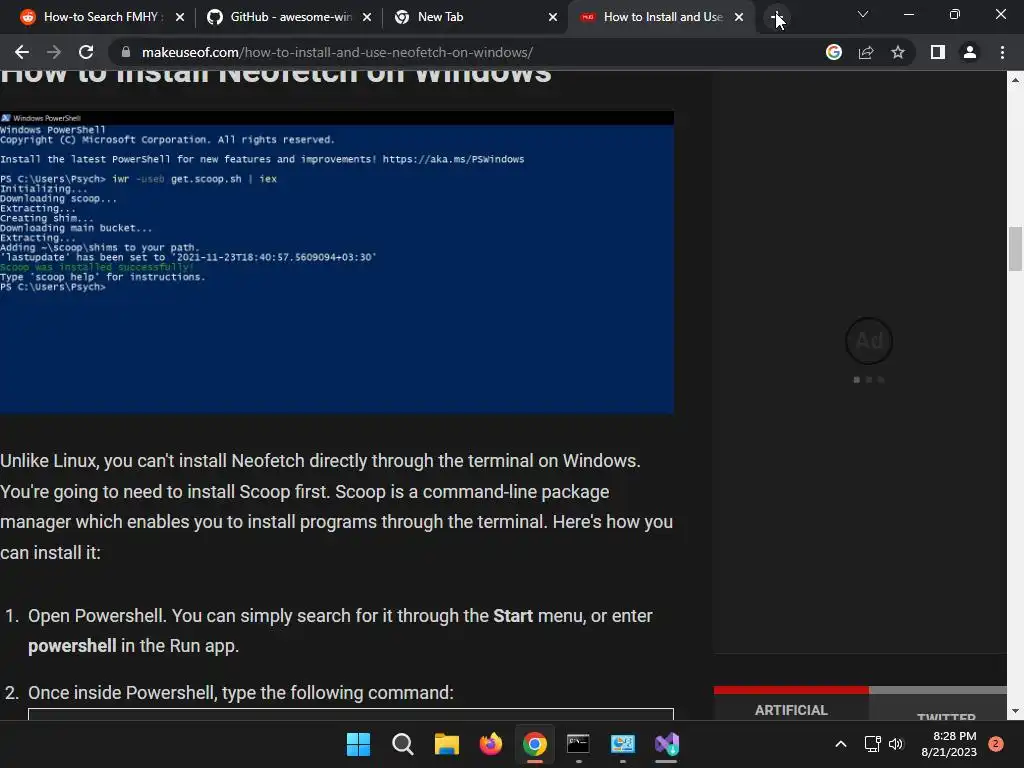This screenshot has width=1024, height=768.
Task: Bookmark this page with star icon
Action: coord(898,52)
